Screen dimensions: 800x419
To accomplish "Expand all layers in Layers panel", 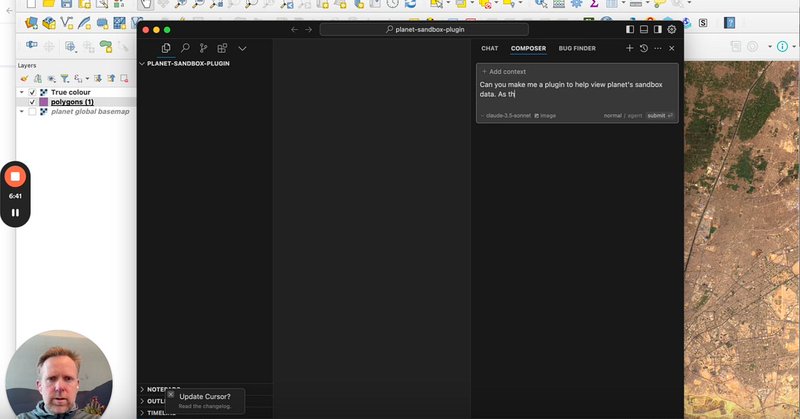I will coord(97,79).
